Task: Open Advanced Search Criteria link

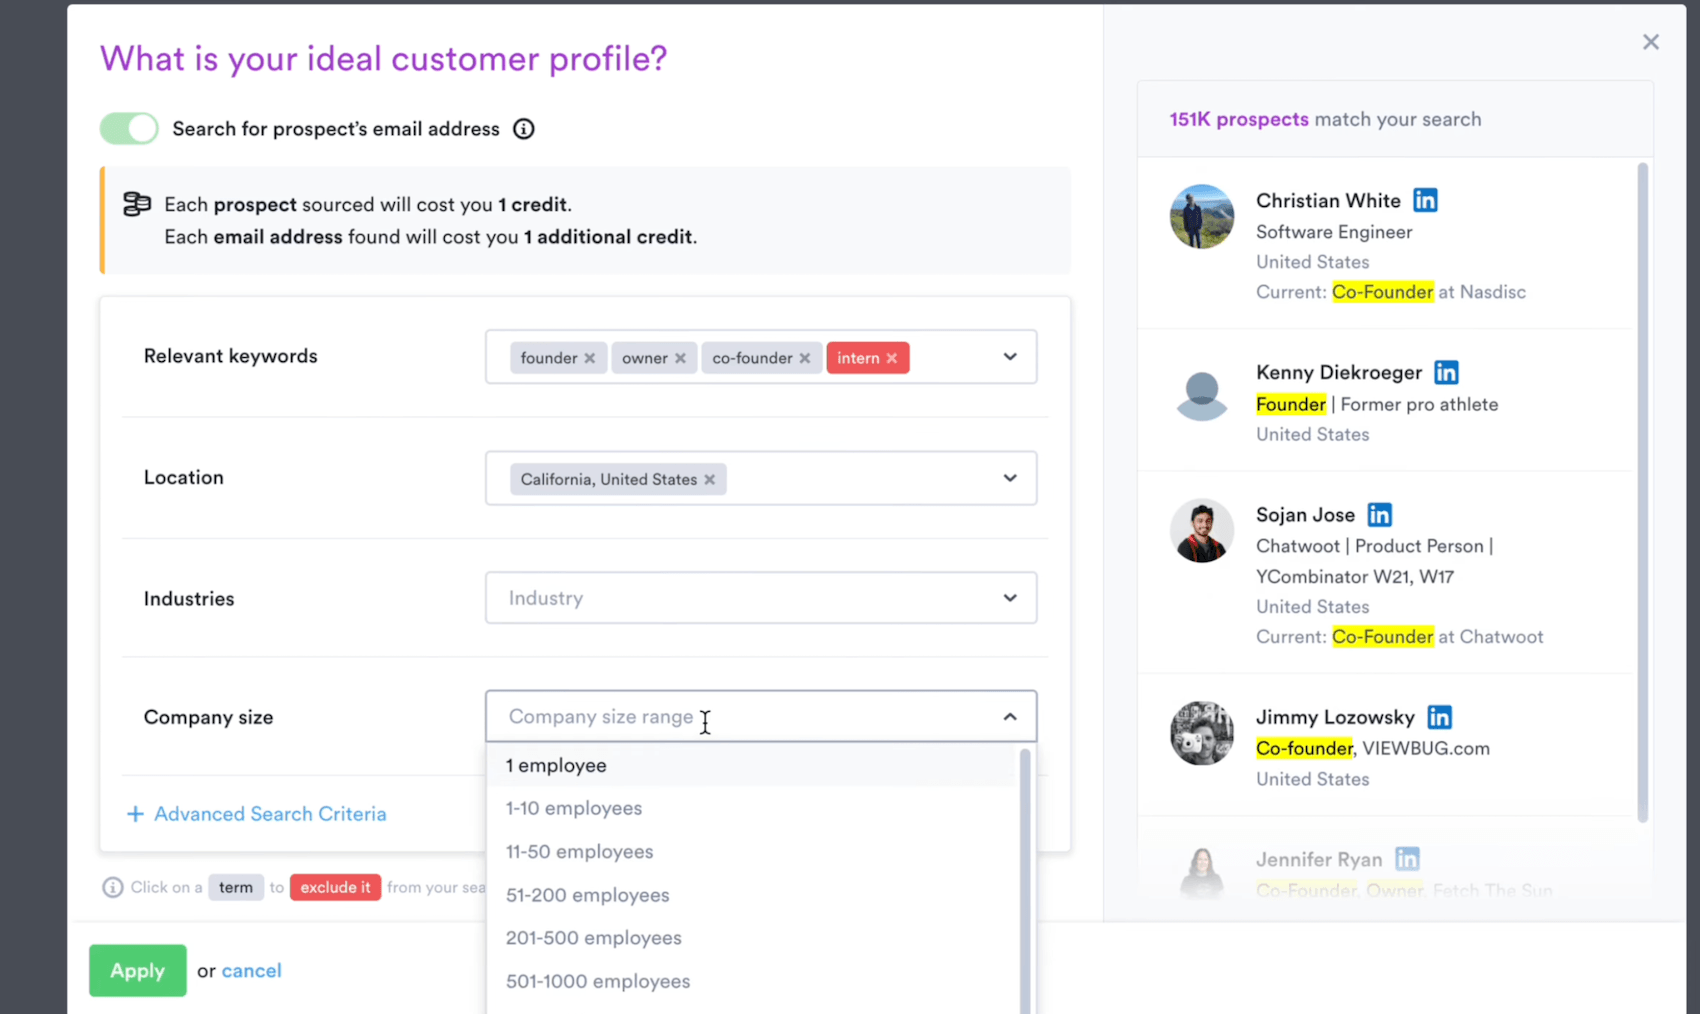Action: tap(270, 814)
